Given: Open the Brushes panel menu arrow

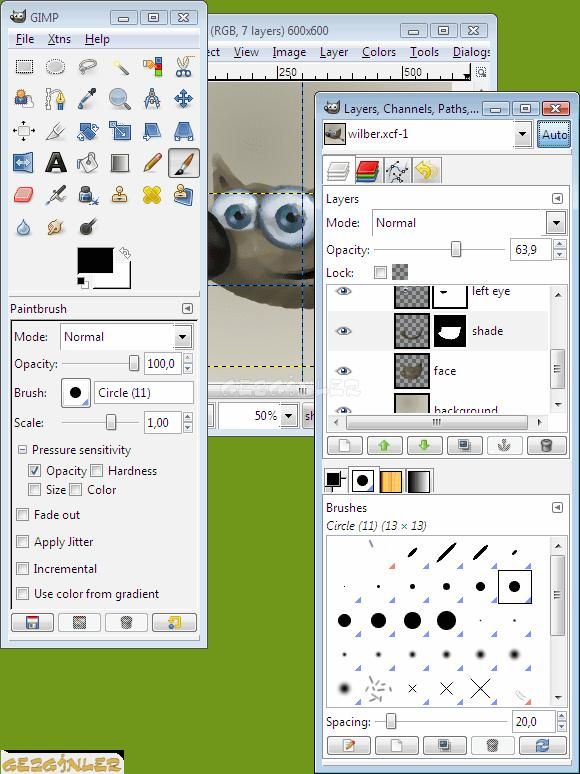Looking at the screenshot, I should click(x=557, y=507).
